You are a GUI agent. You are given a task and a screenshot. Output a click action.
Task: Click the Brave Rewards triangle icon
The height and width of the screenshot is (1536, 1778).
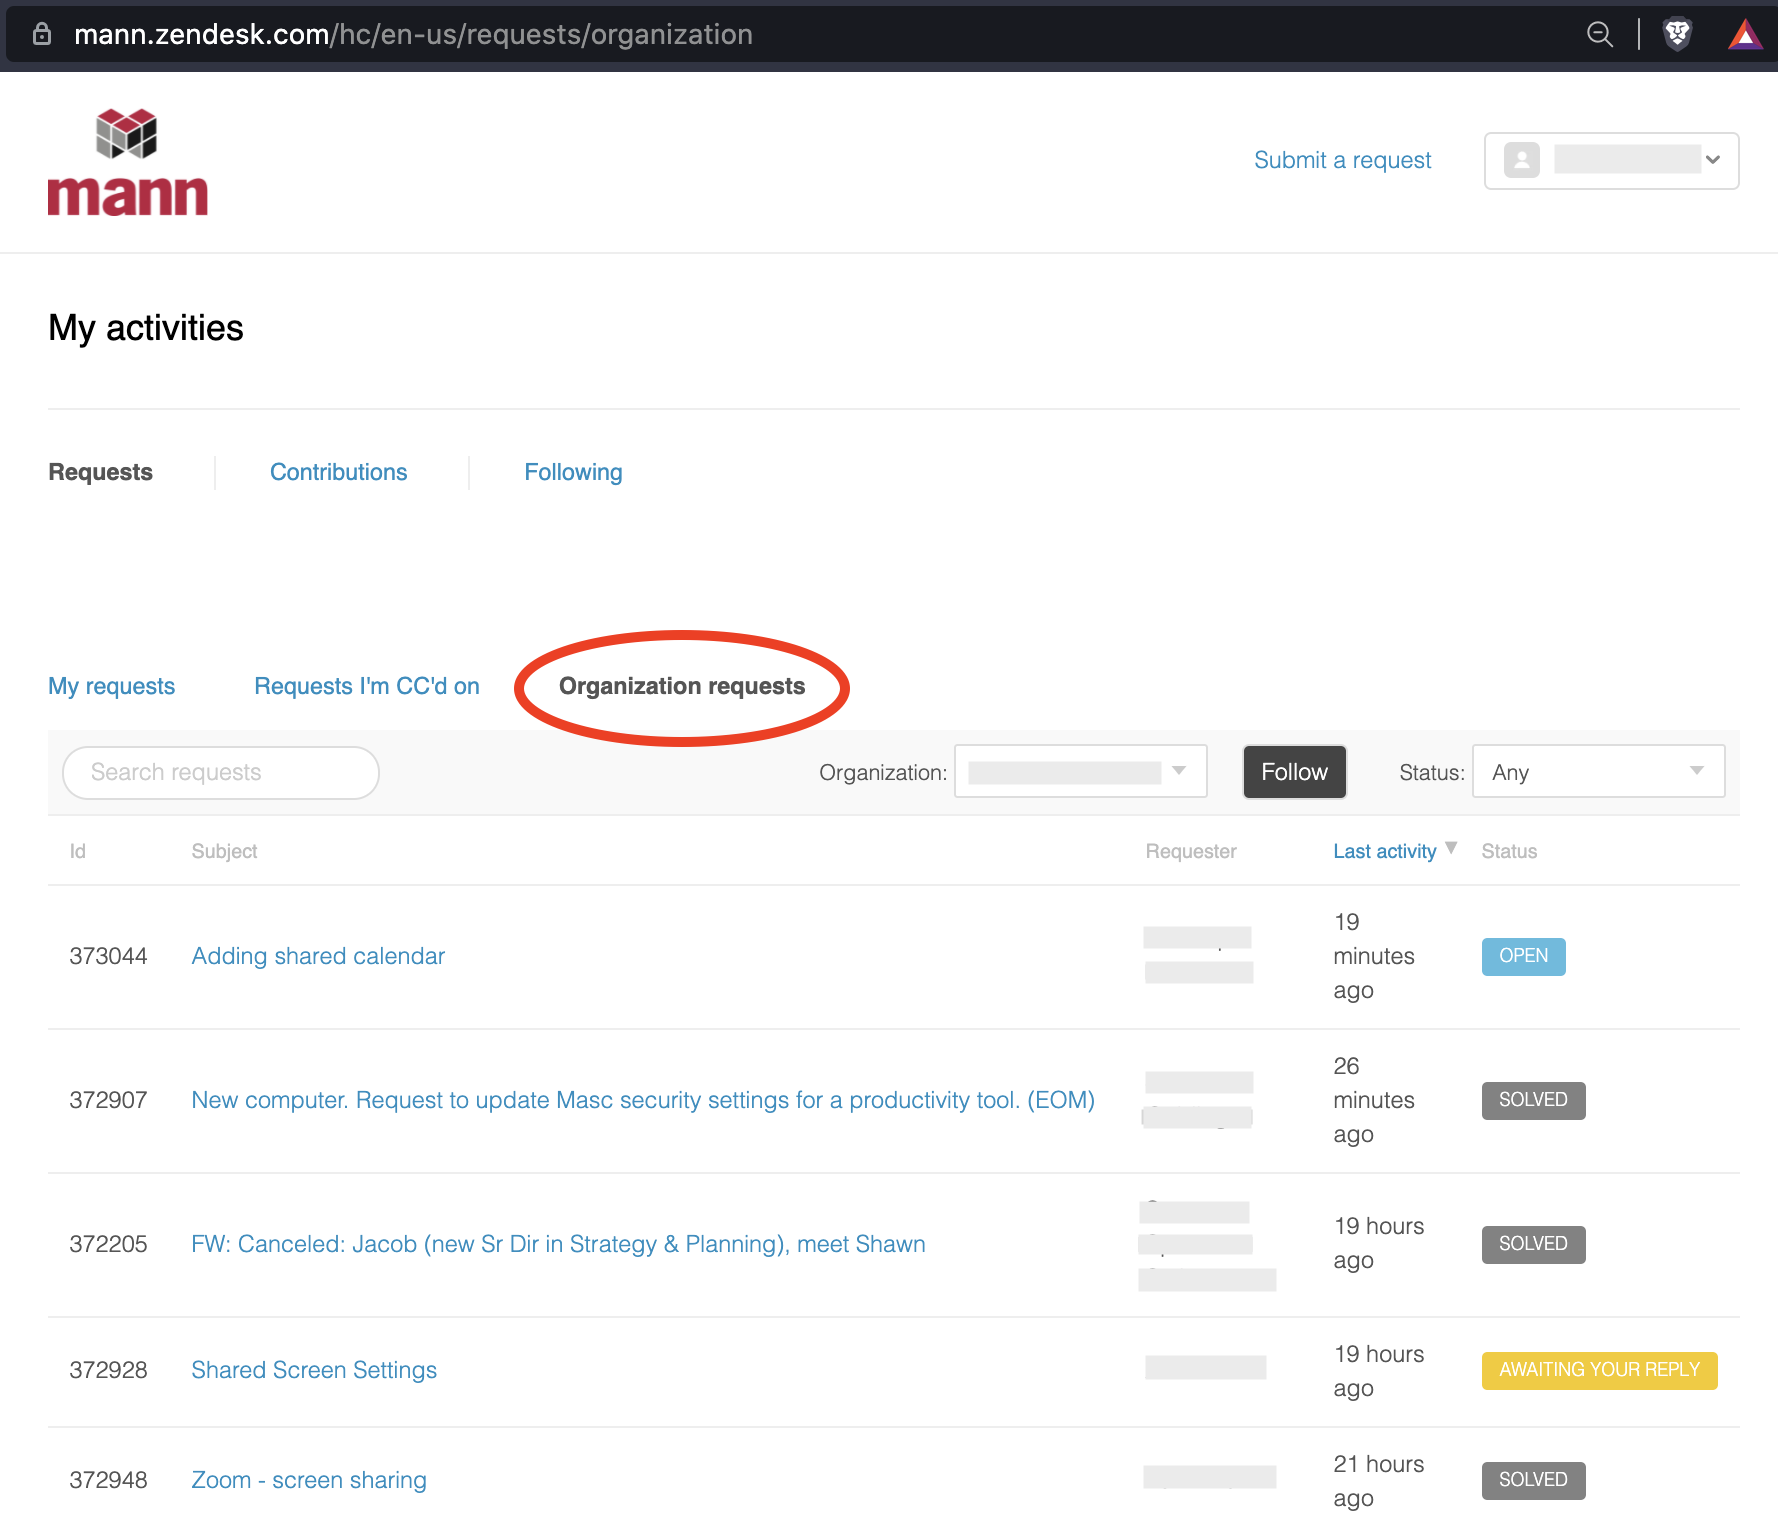pyautogui.click(x=1745, y=35)
